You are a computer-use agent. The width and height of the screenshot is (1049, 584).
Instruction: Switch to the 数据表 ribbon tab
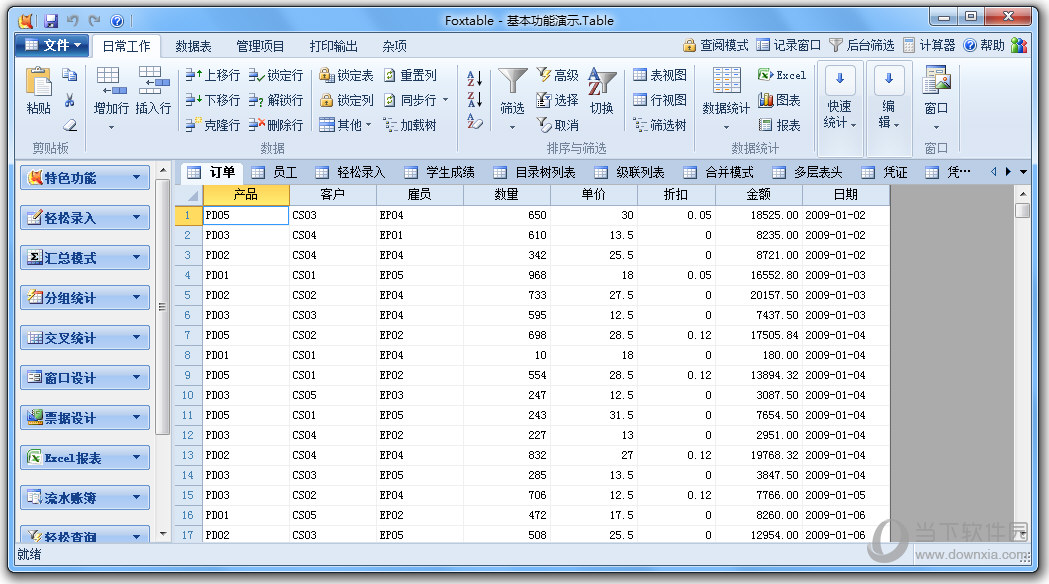(x=193, y=45)
